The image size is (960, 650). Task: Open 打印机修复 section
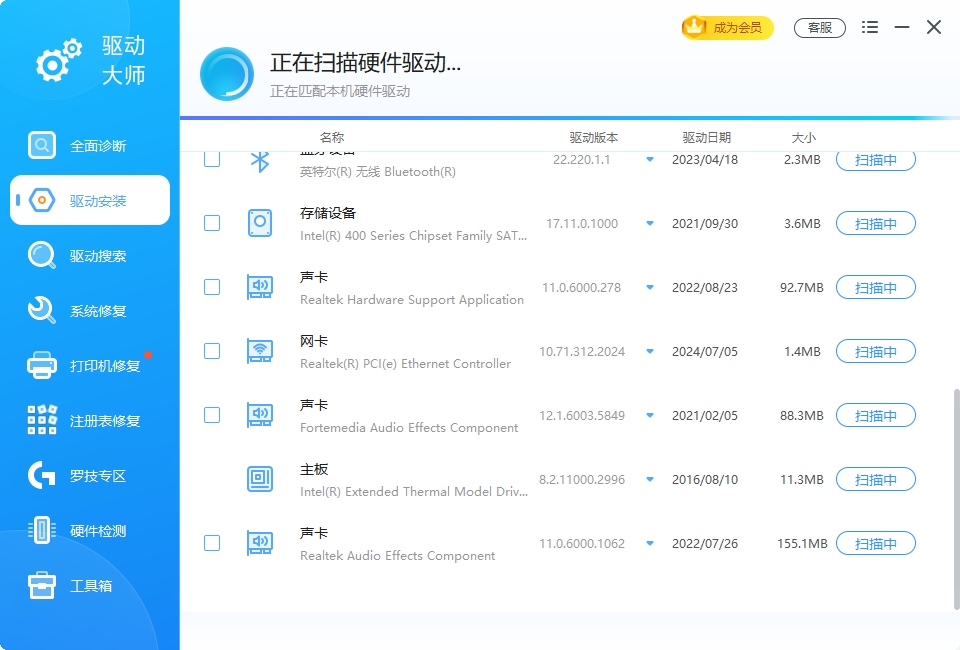(90, 365)
